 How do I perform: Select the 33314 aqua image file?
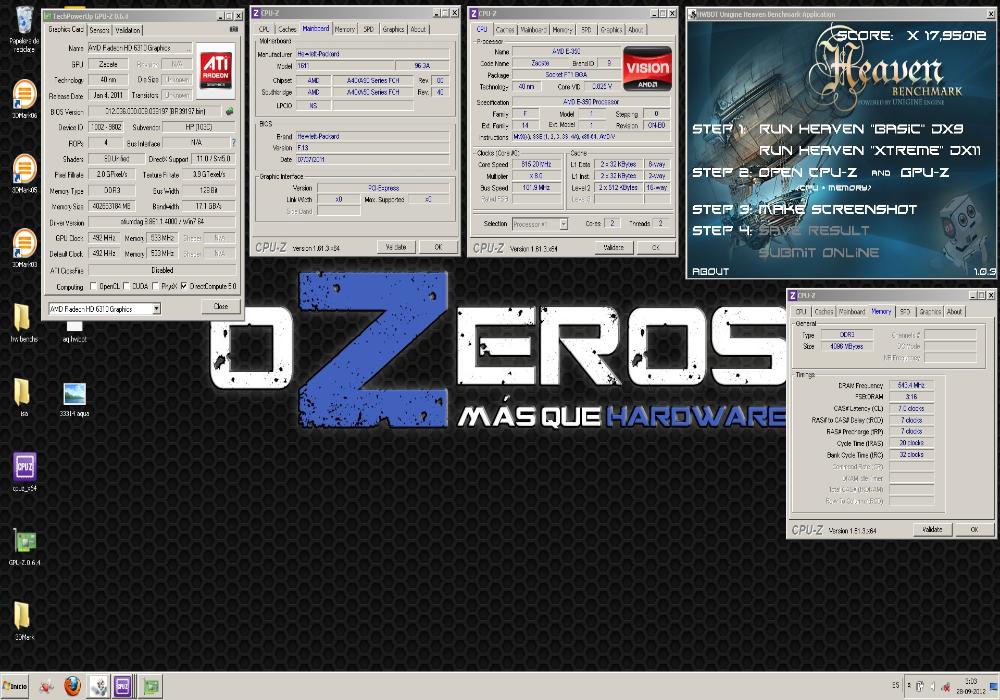pos(75,400)
